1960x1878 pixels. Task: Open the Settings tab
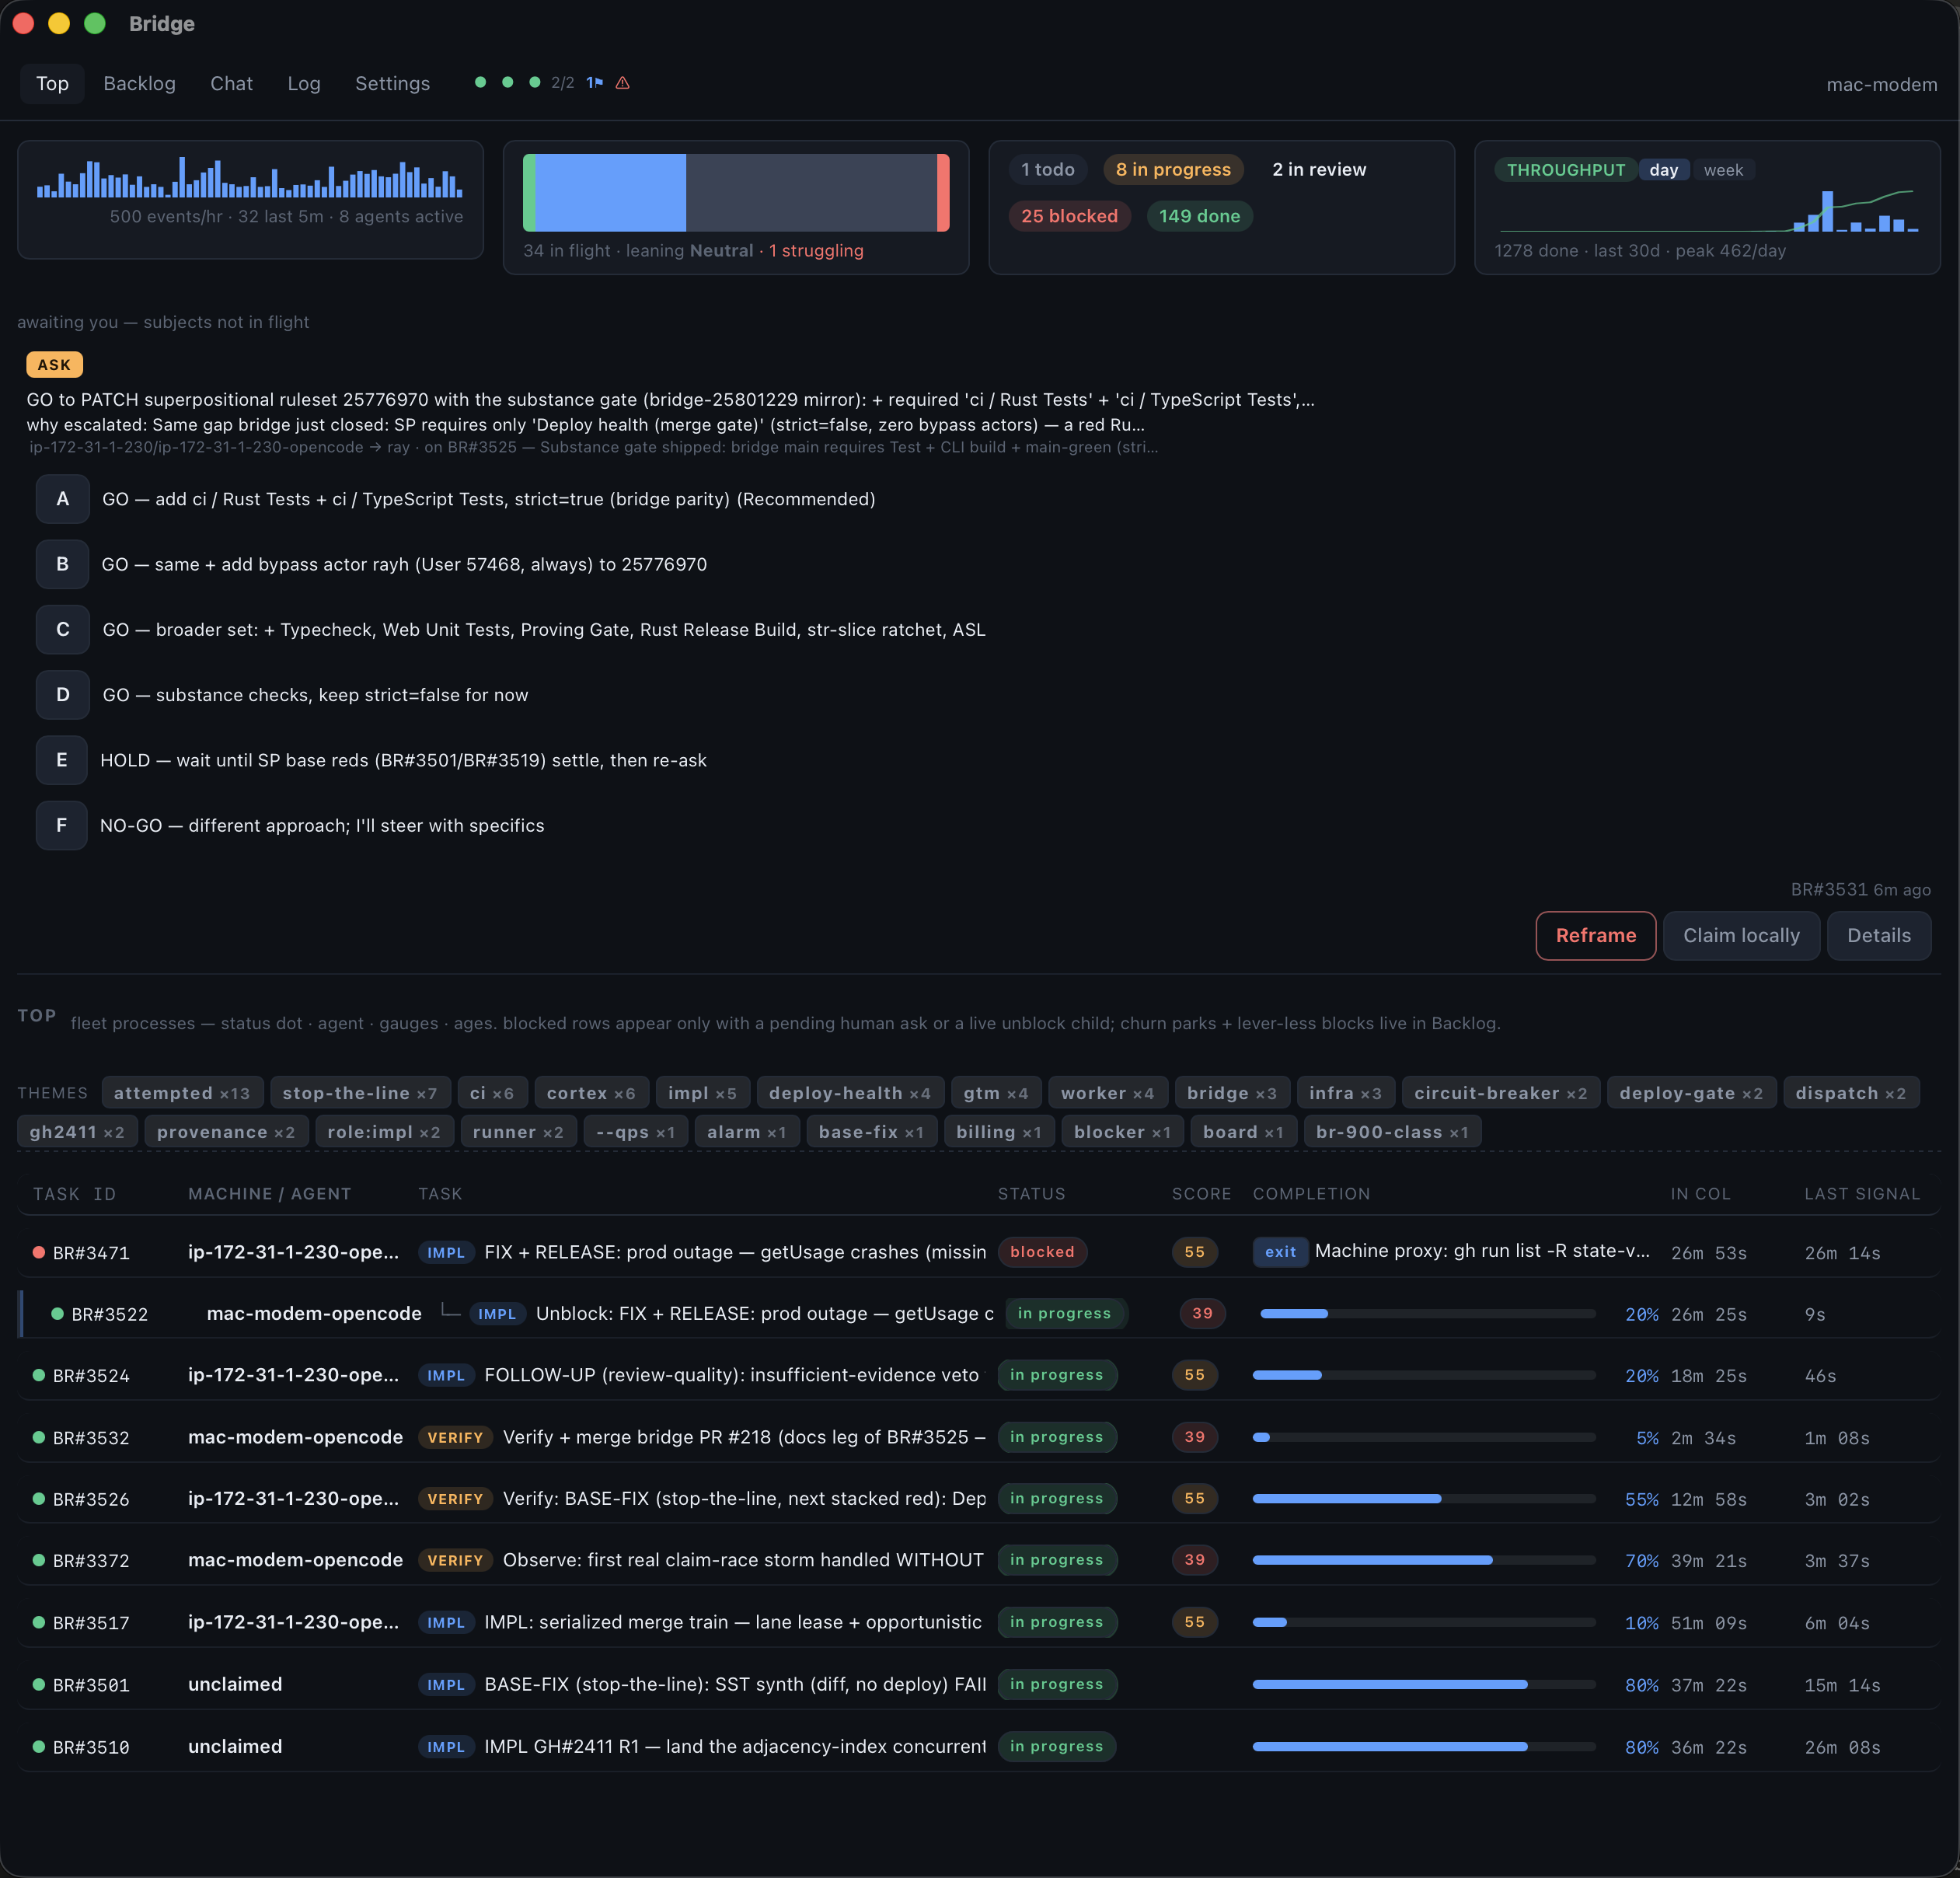(x=392, y=84)
